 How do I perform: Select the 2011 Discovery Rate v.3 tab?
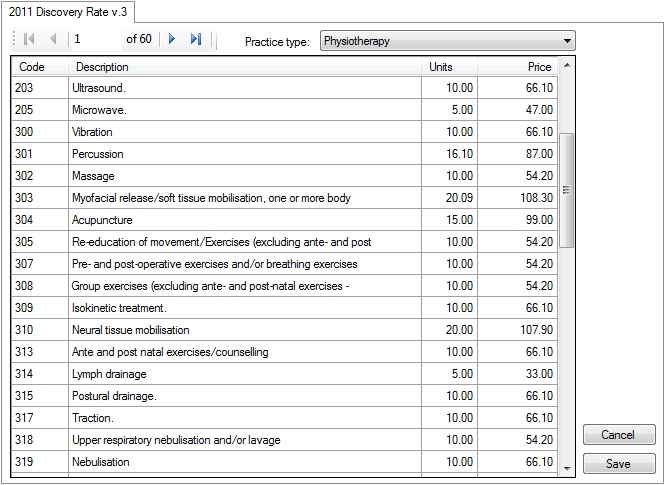point(68,11)
